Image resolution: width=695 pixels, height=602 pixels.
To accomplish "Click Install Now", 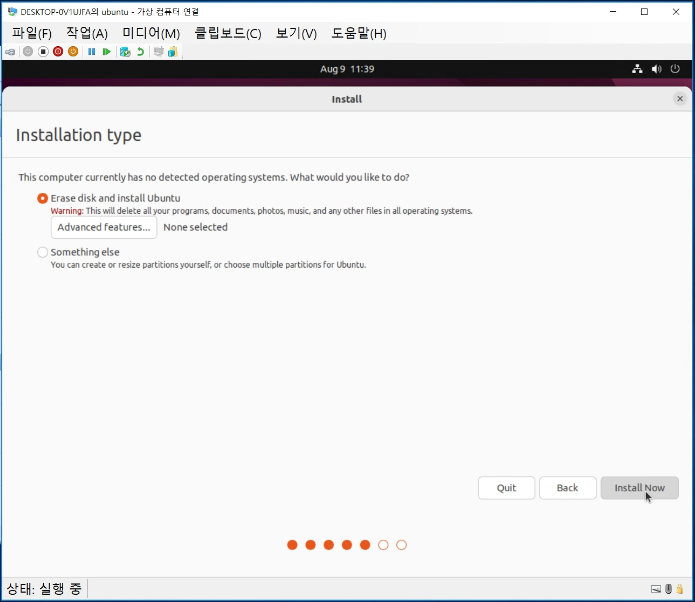I will tap(640, 488).
